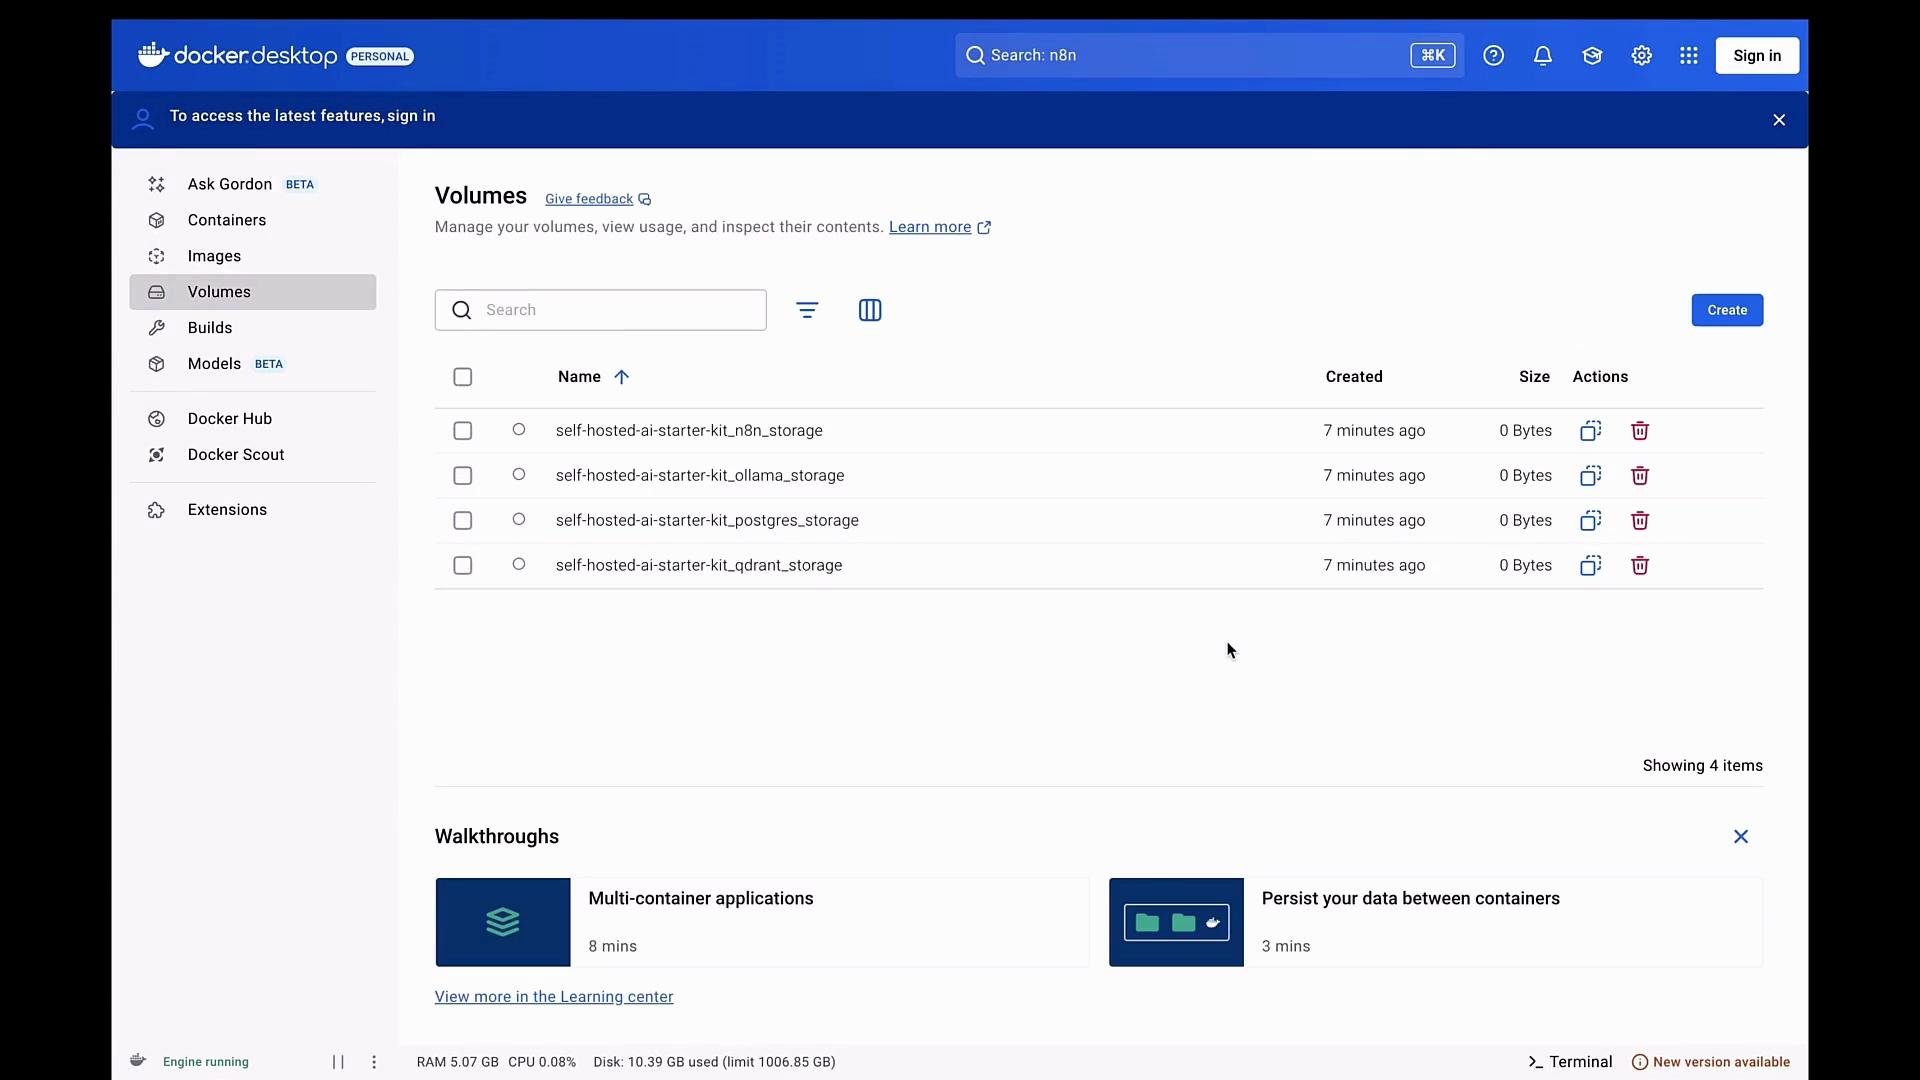Select Volumes in the sidebar
Screen dimensions: 1920x1080
pos(252,292)
